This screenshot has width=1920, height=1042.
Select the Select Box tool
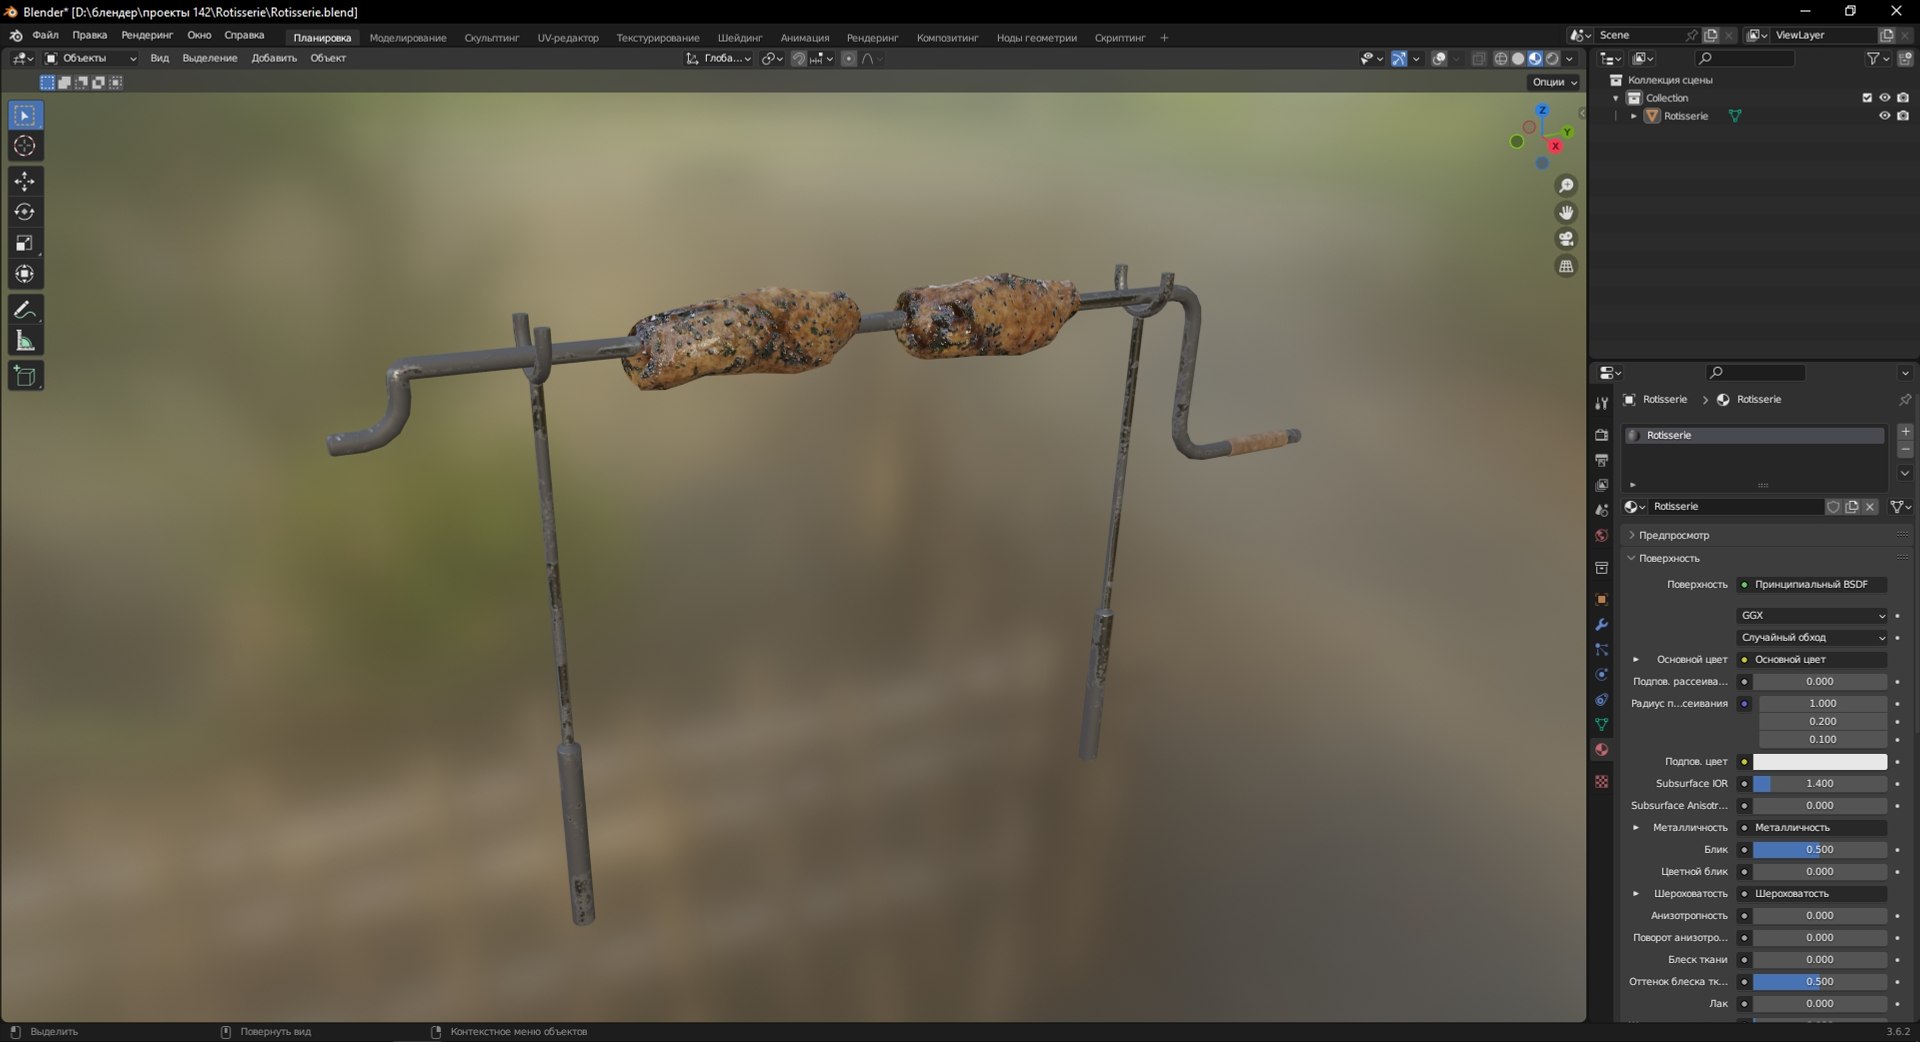[25, 115]
